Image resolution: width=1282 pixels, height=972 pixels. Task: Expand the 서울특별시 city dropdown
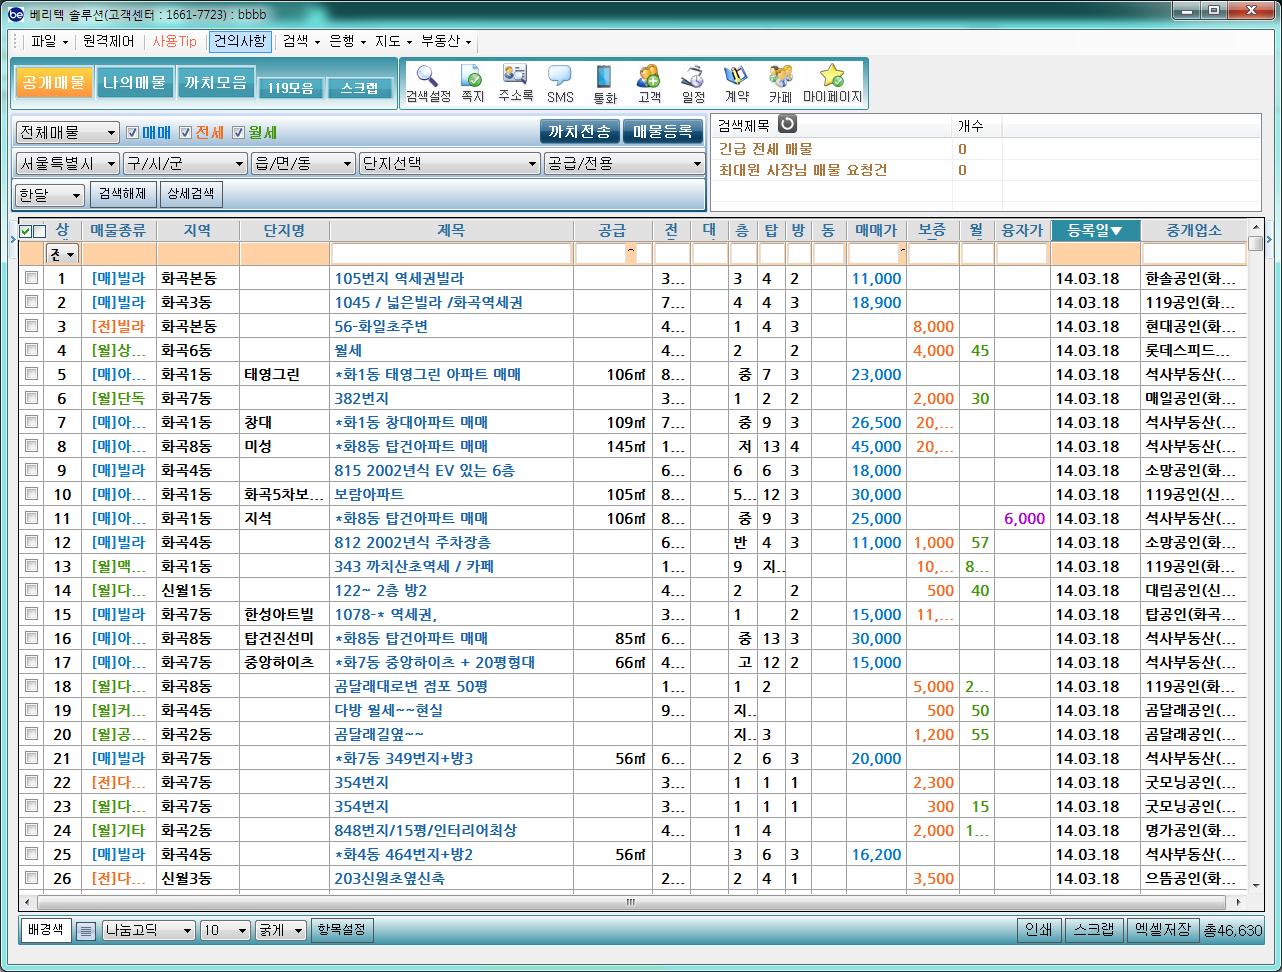[x=68, y=164]
